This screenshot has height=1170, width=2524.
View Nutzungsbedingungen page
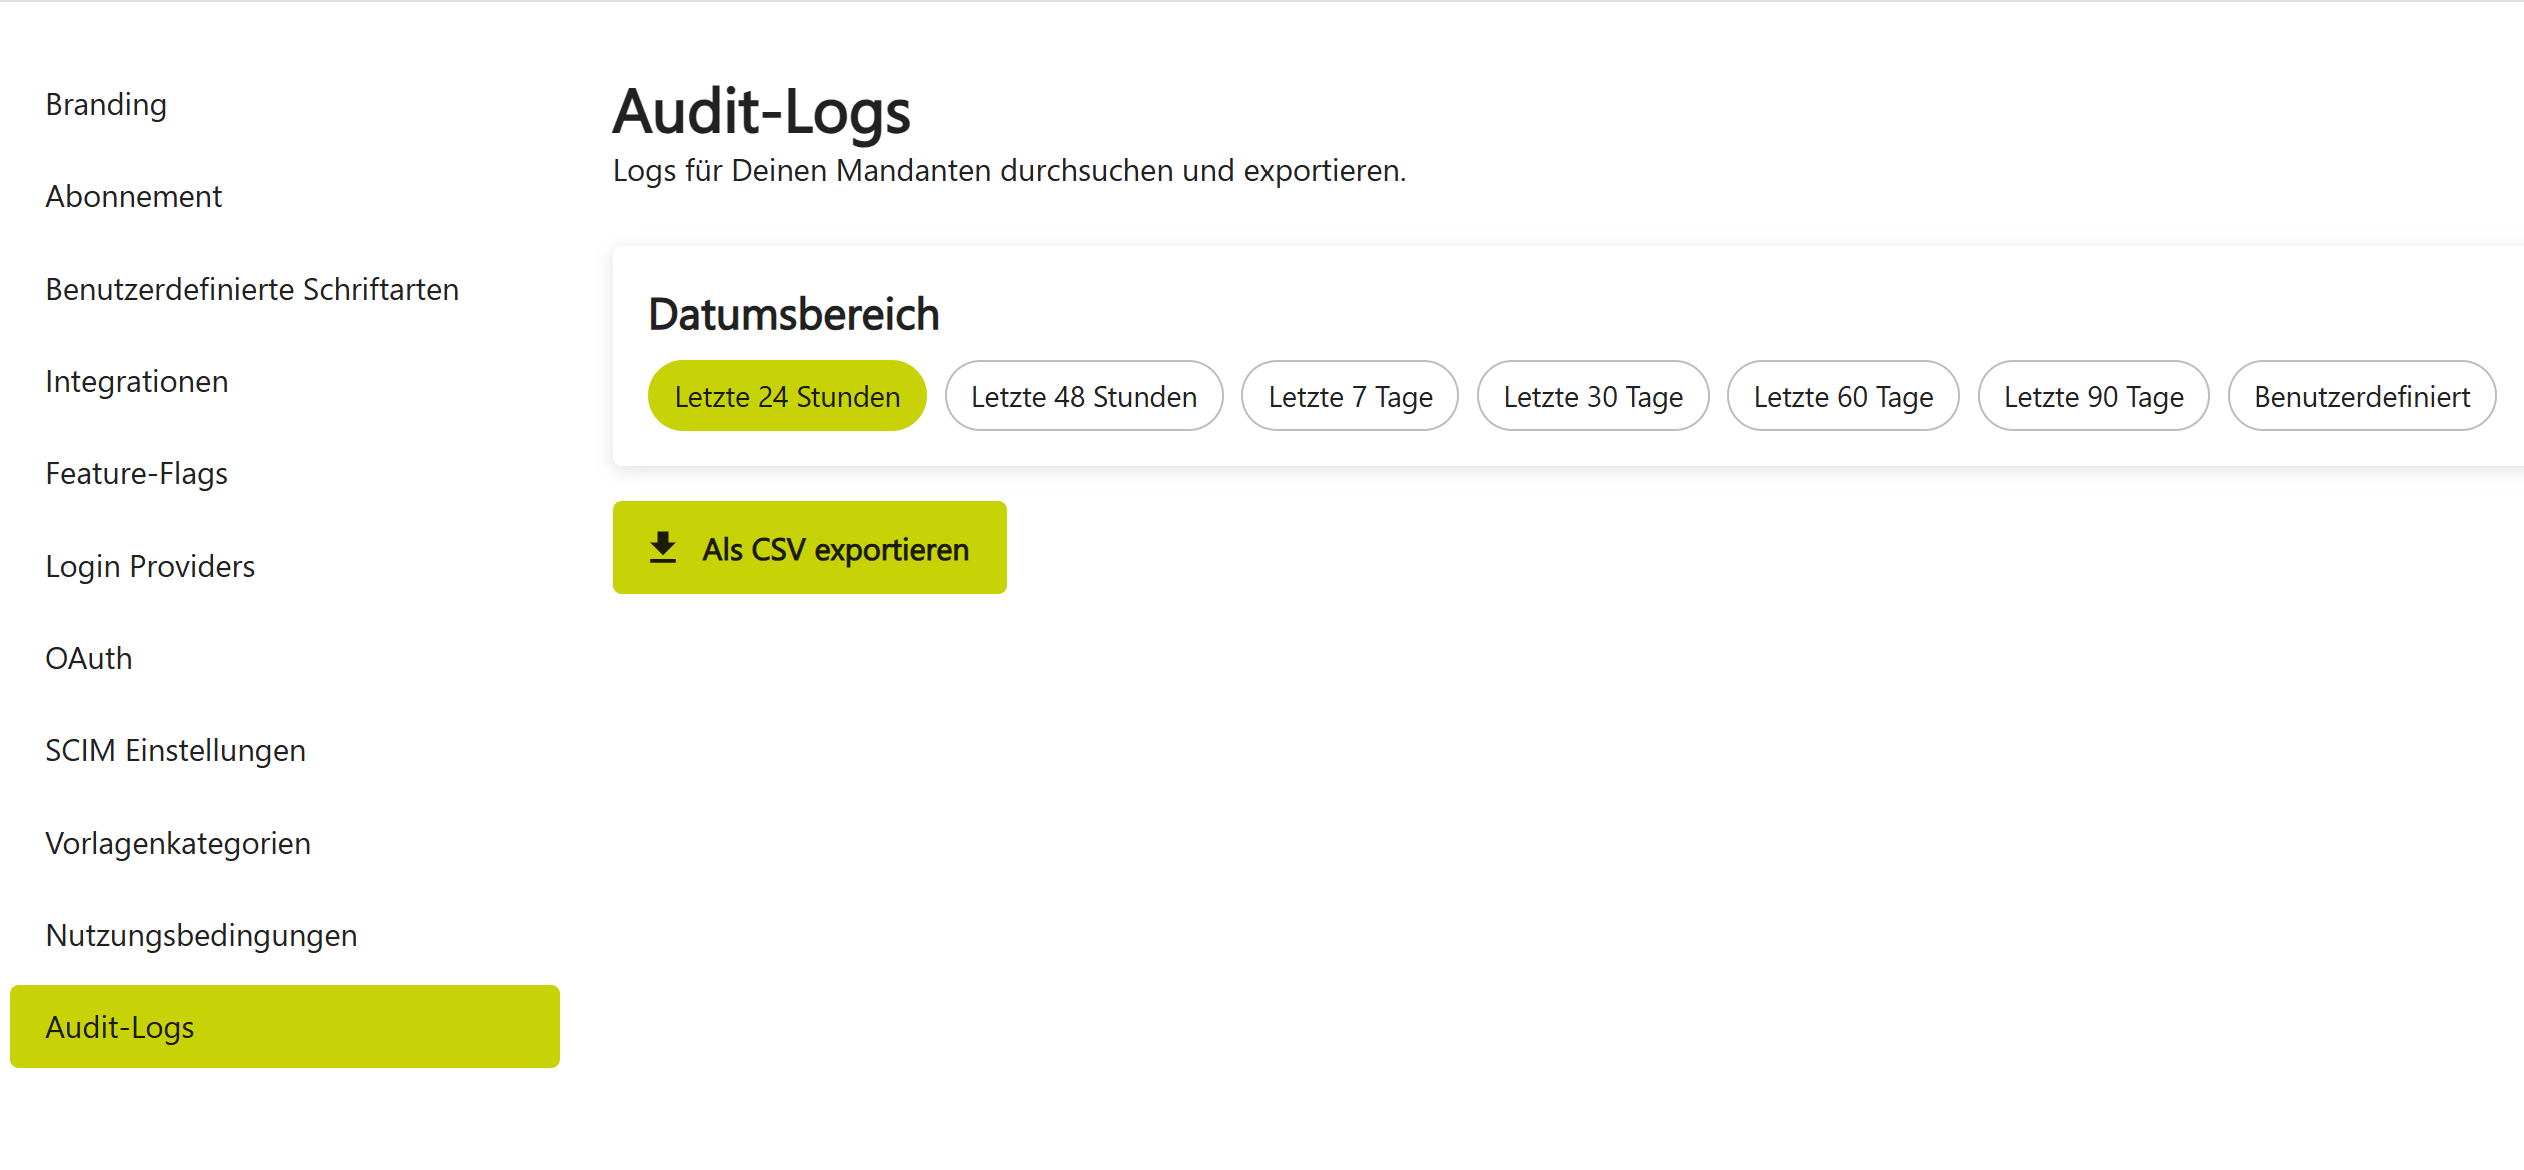pos(201,935)
